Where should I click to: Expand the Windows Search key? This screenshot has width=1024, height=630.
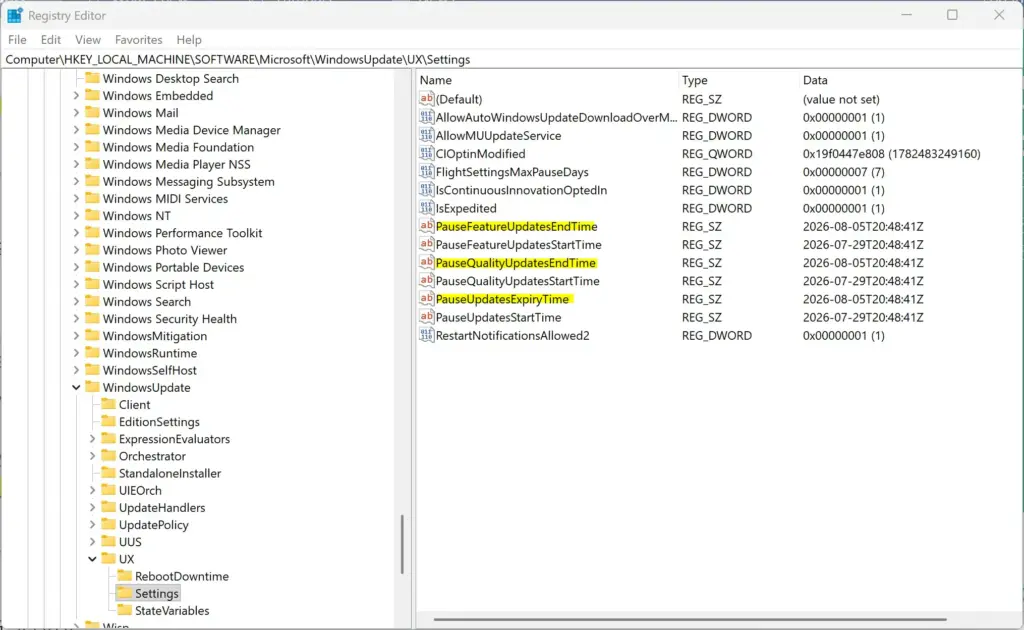(x=76, y=302)
